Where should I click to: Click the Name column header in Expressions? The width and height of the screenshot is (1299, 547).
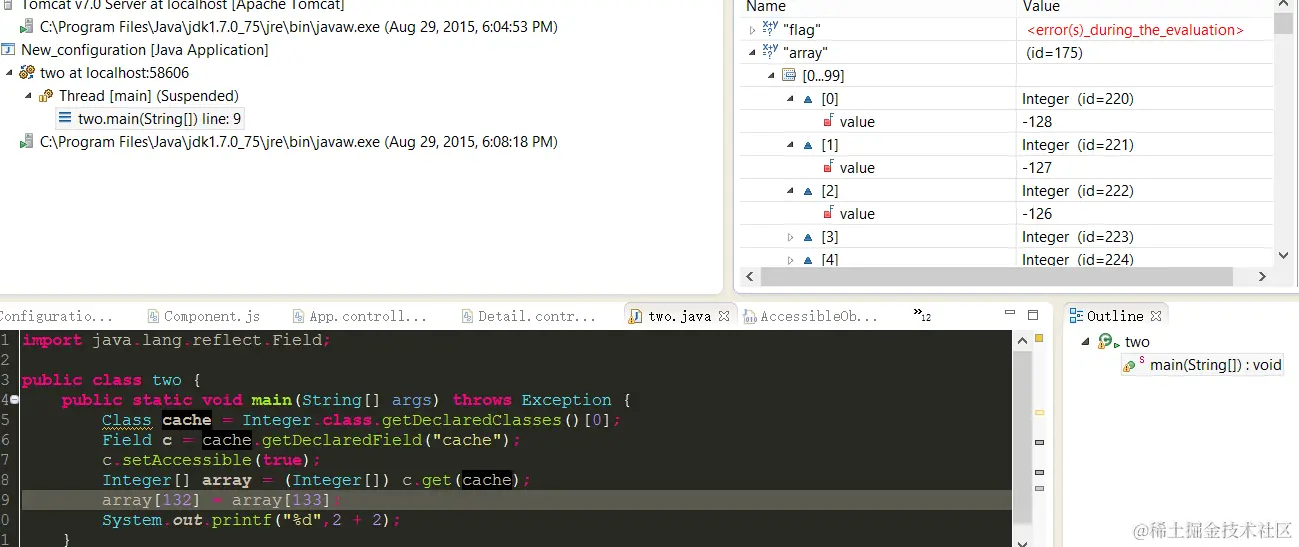click(x=766, y=6)
